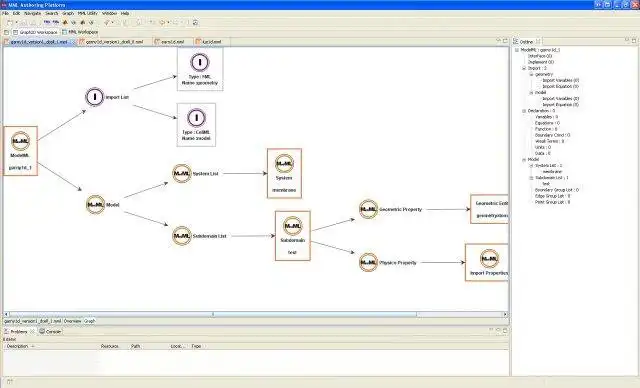Select the import node named geometry
The width and height of the screenshot is (640, 388).
click(200, 69)
